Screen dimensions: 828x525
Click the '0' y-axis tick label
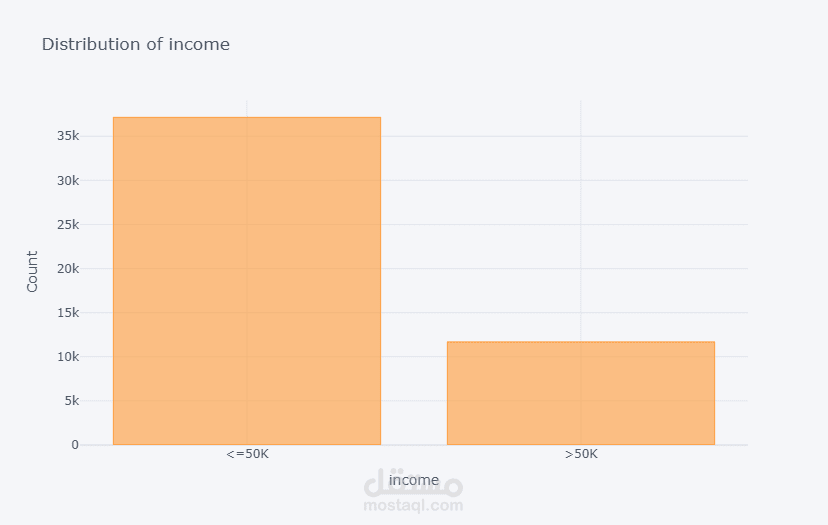point(74,445)
